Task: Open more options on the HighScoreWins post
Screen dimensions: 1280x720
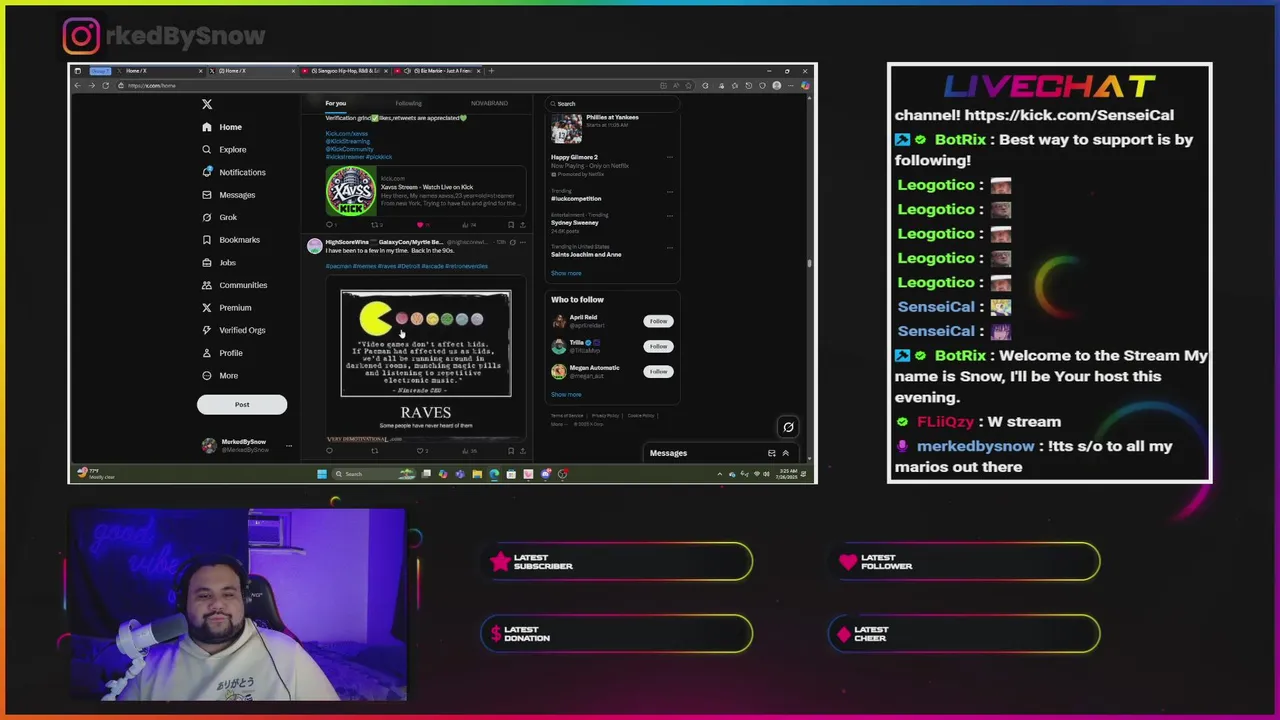Action: pyautogui.click(x=523, y=242)
